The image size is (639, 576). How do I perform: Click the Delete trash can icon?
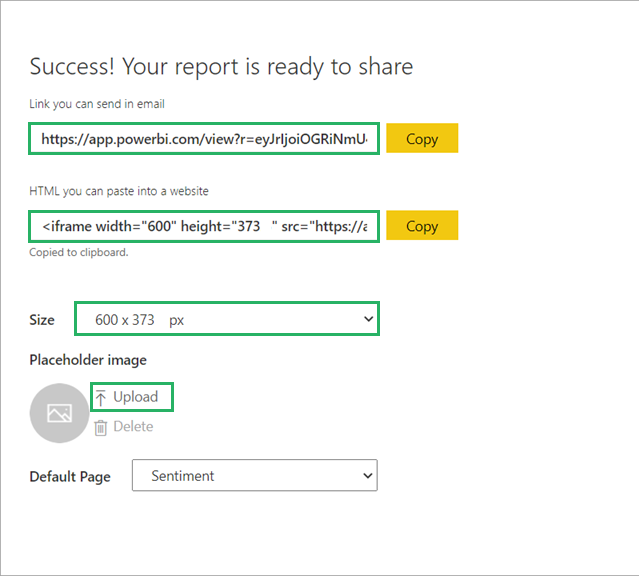[101, 427]
